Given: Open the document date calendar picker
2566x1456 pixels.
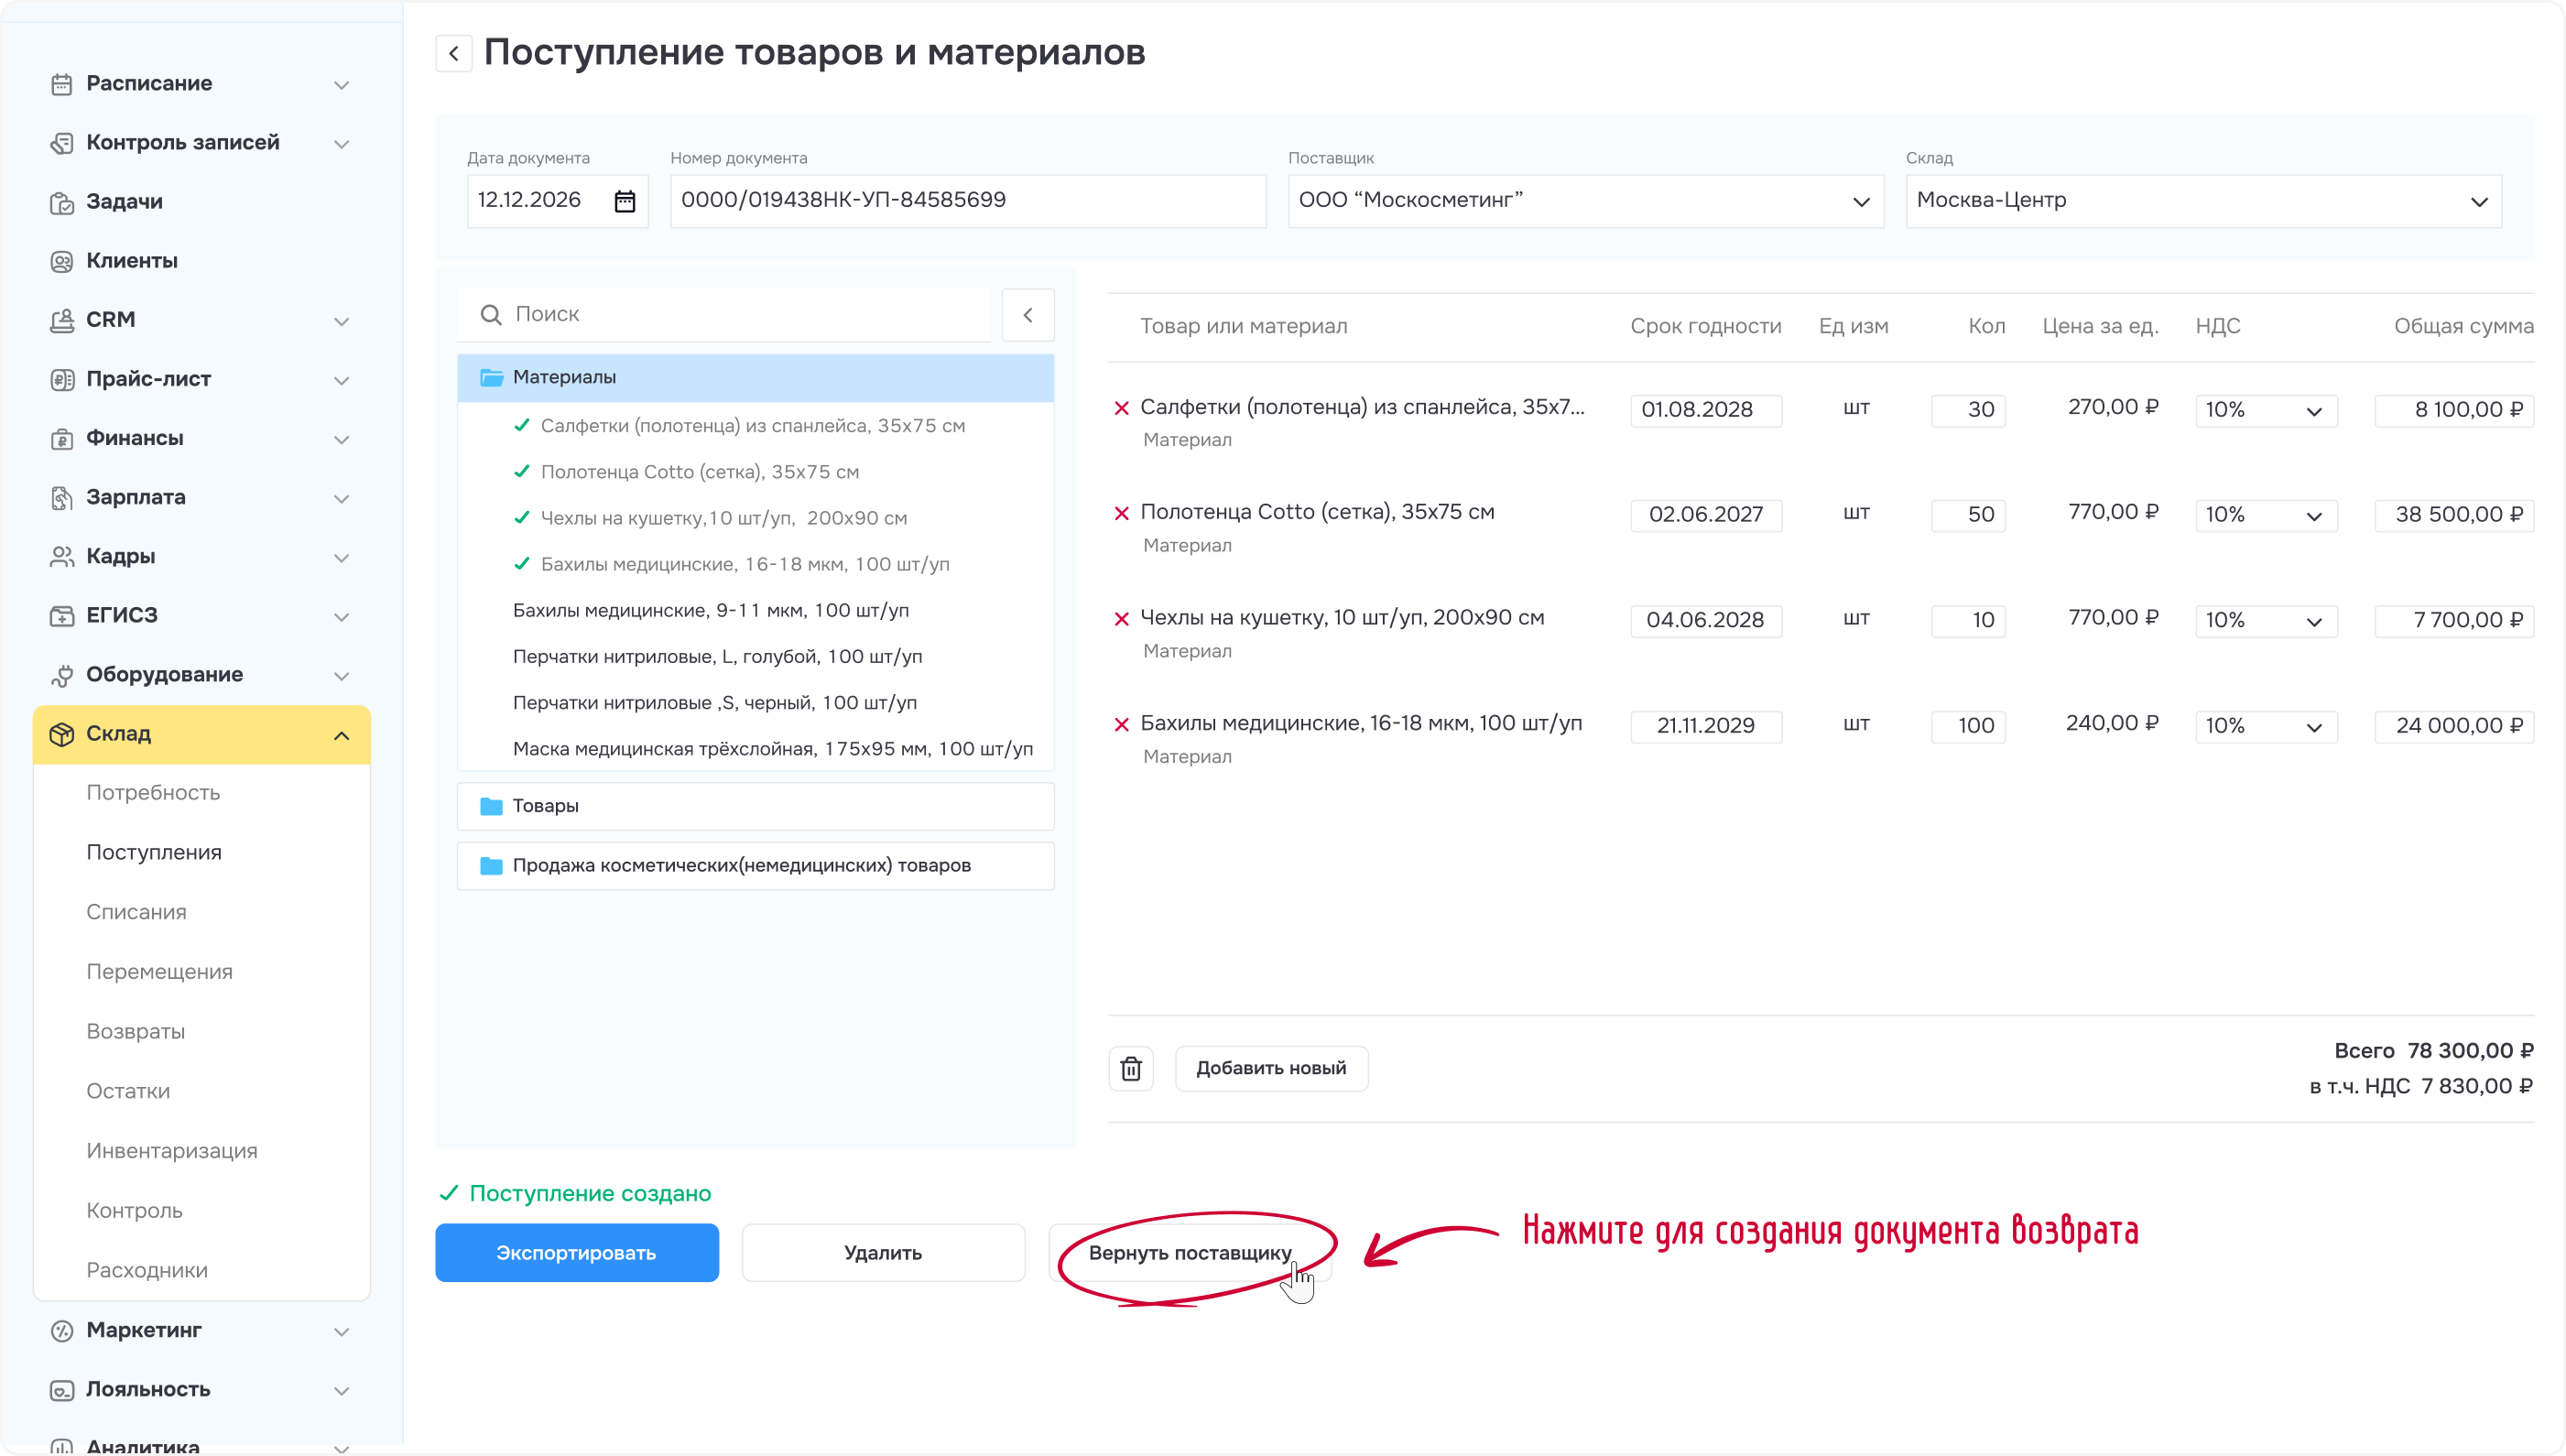Looking at the screenshot, I should [625, 201].
